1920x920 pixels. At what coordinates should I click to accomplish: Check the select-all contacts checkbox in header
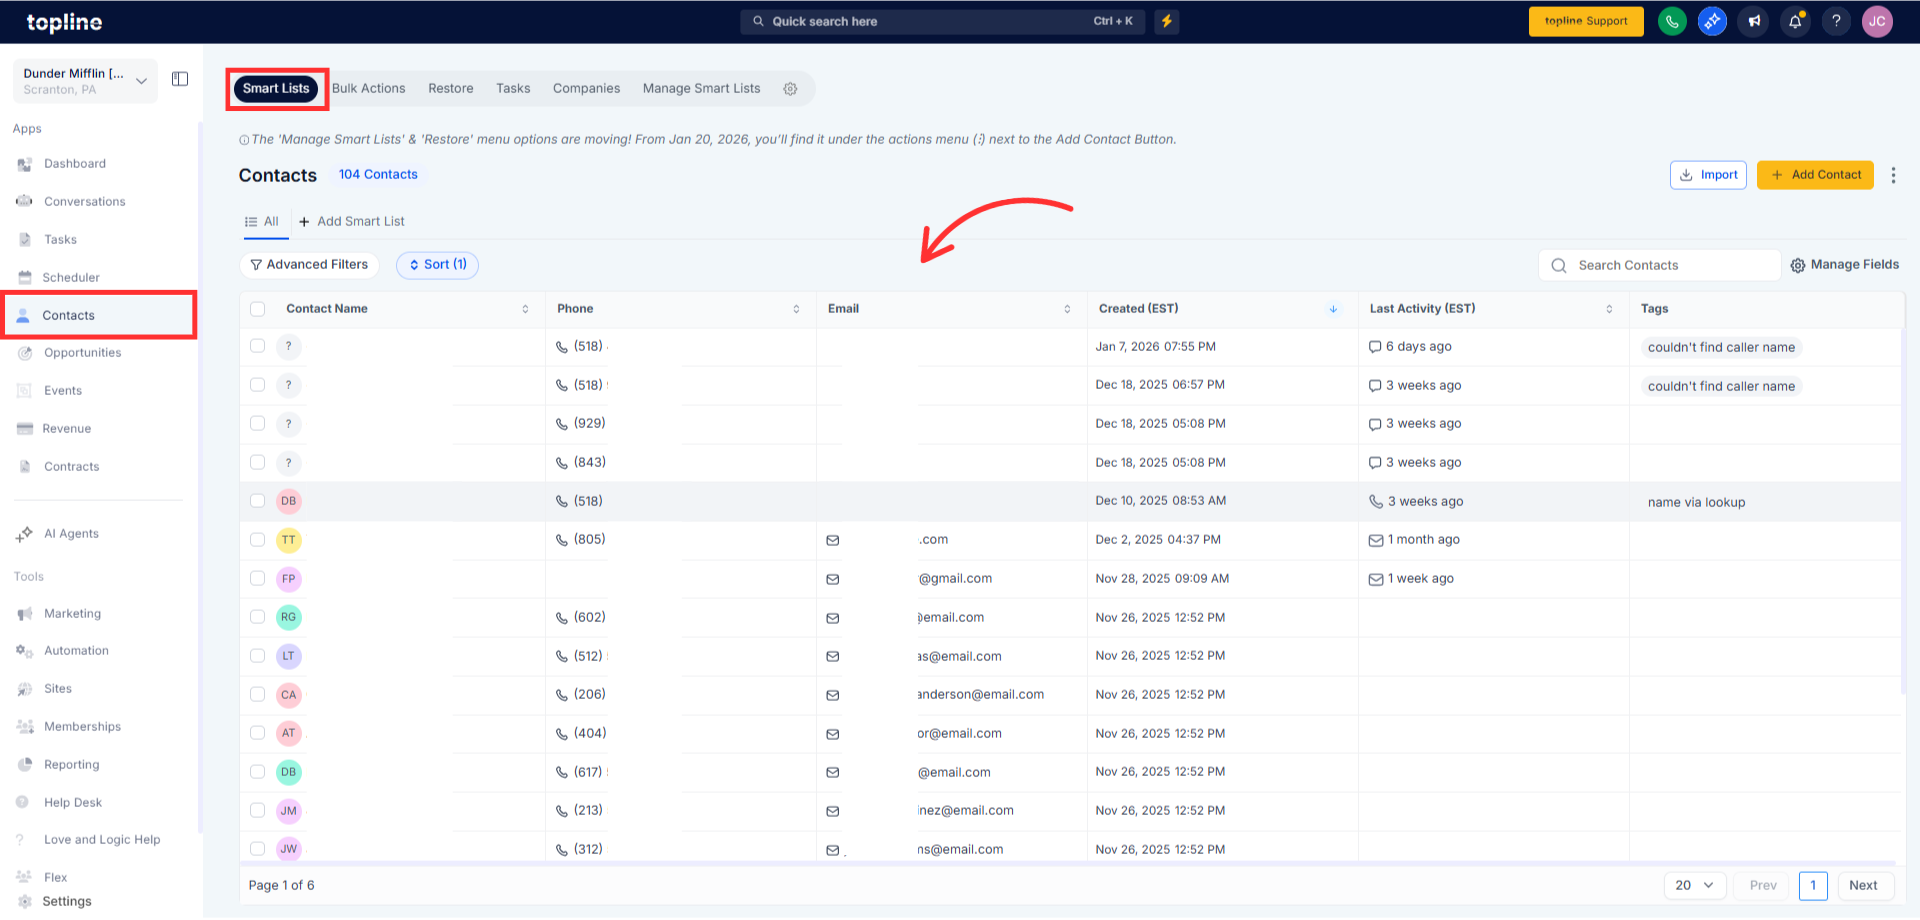click(258, 309)
